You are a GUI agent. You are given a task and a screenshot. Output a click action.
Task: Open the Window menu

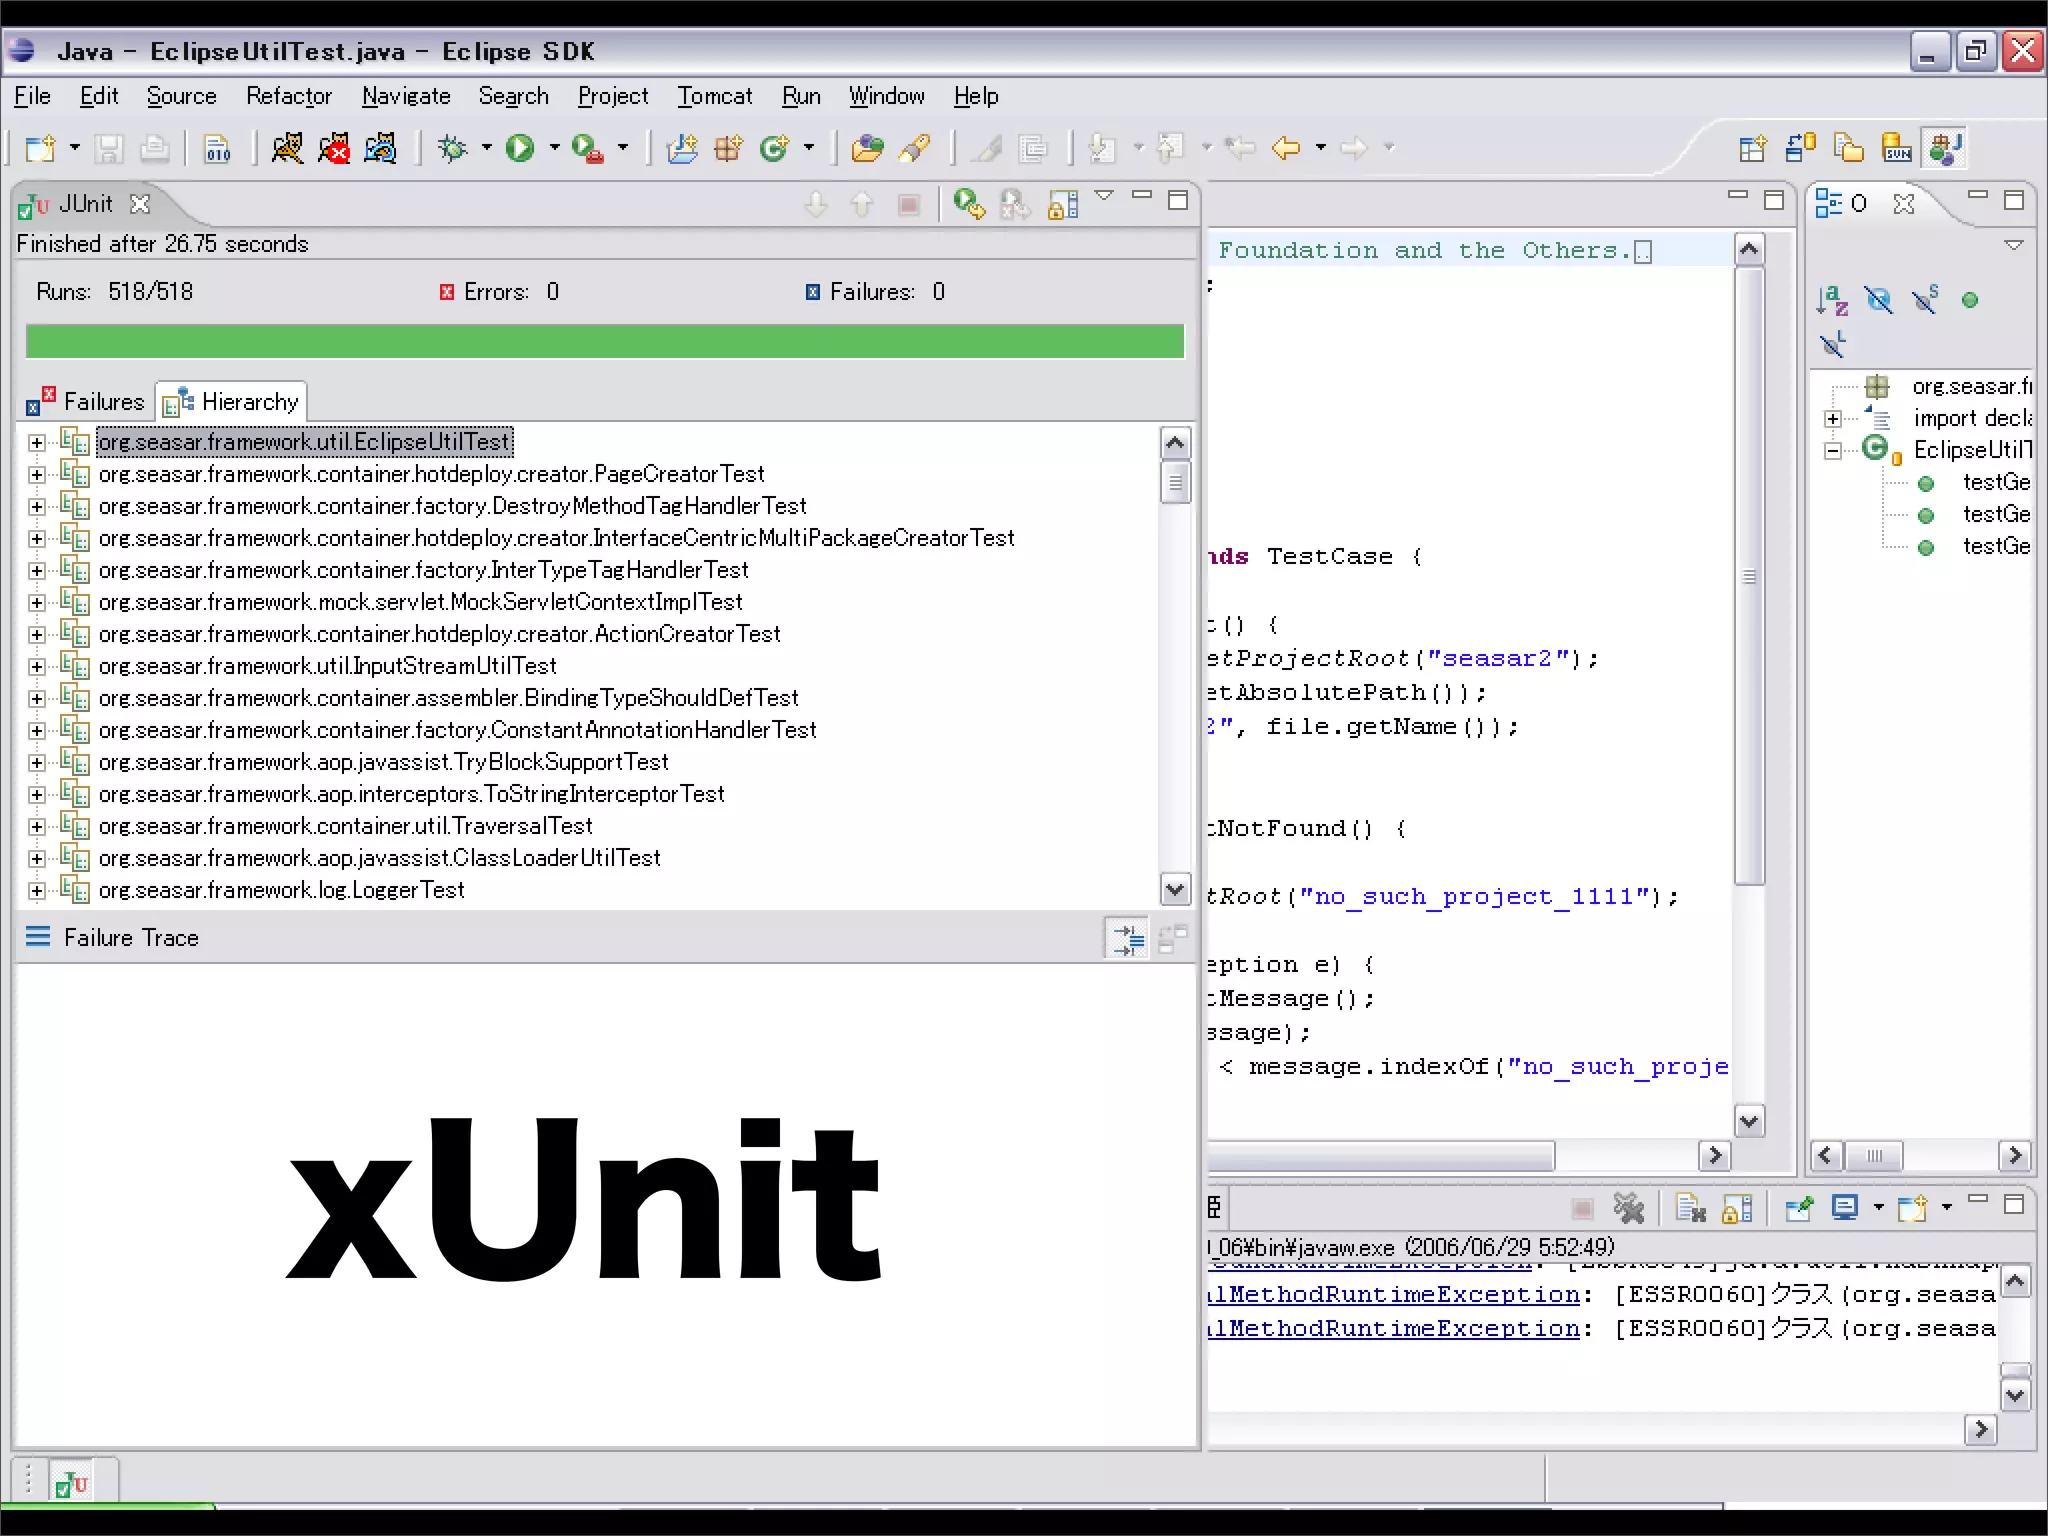tap(886, 96)
